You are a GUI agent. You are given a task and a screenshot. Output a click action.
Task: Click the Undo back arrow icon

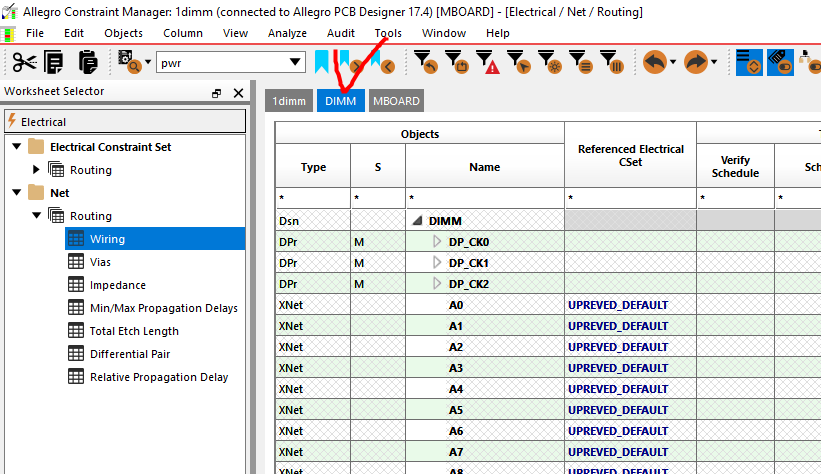654,62
